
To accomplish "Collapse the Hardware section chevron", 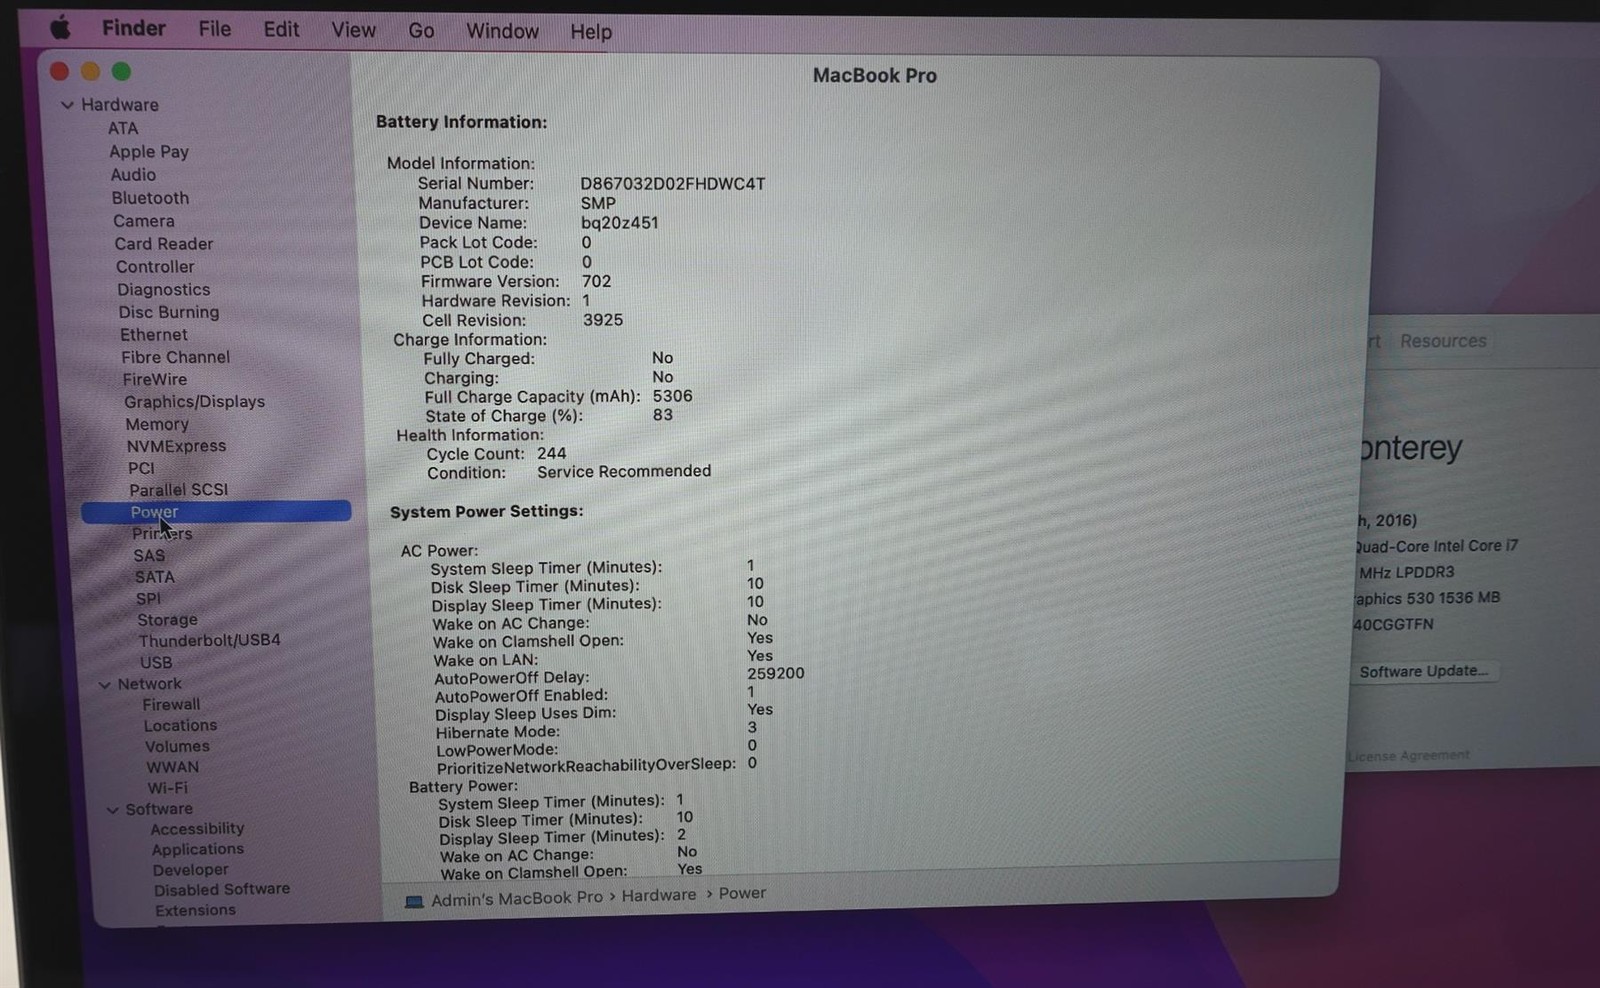I will click(67, 105).
